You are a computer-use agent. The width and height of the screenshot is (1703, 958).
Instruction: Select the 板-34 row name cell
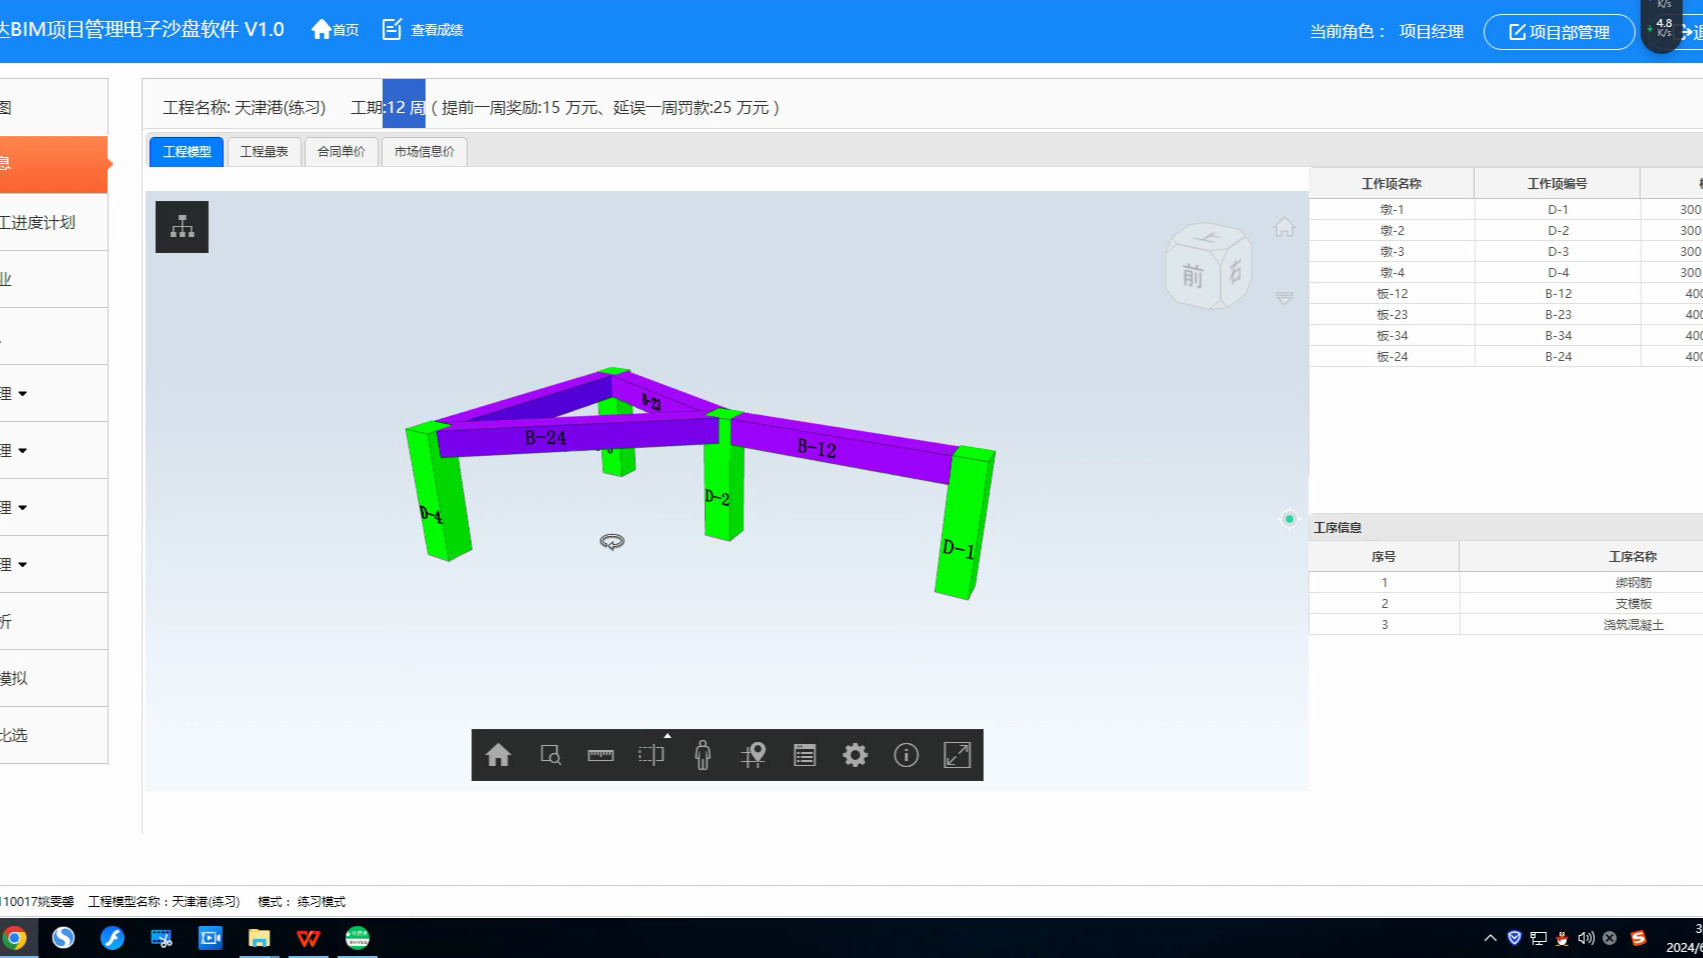click(1392, 335)
